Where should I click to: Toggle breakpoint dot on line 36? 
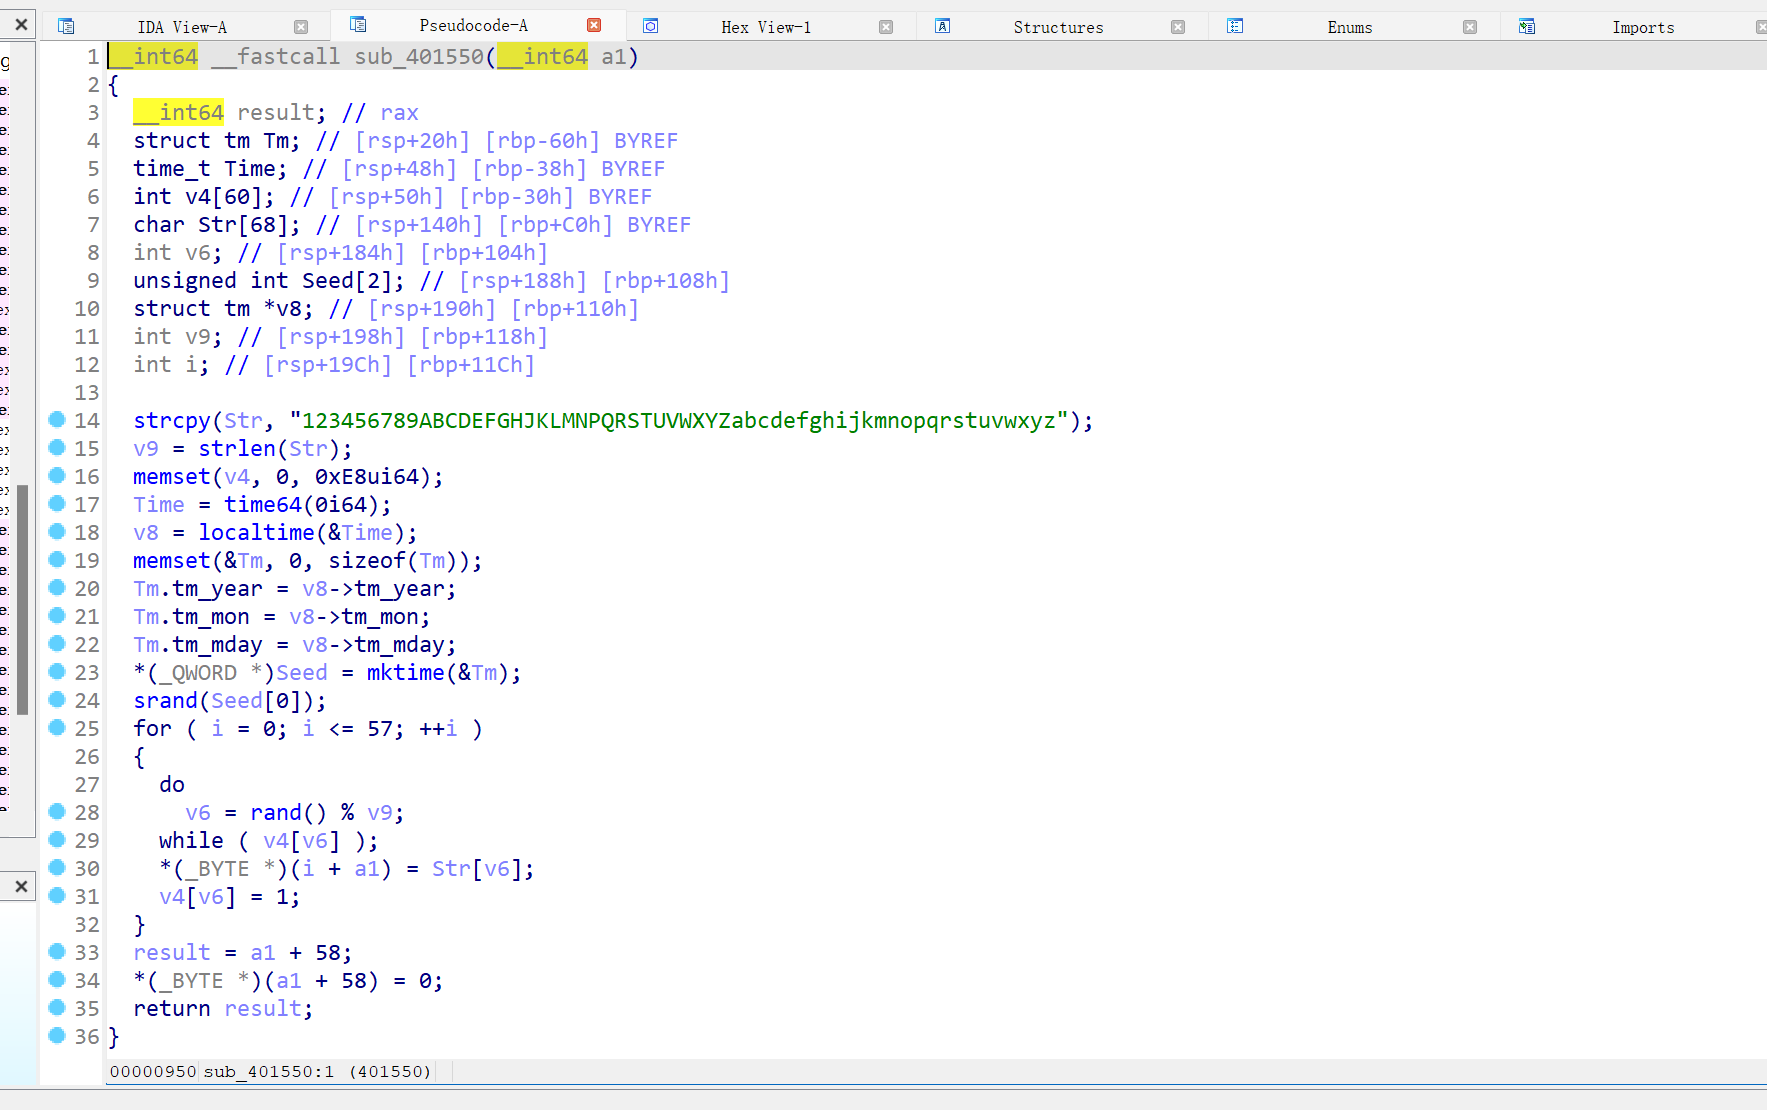(x=57, y=1036)
